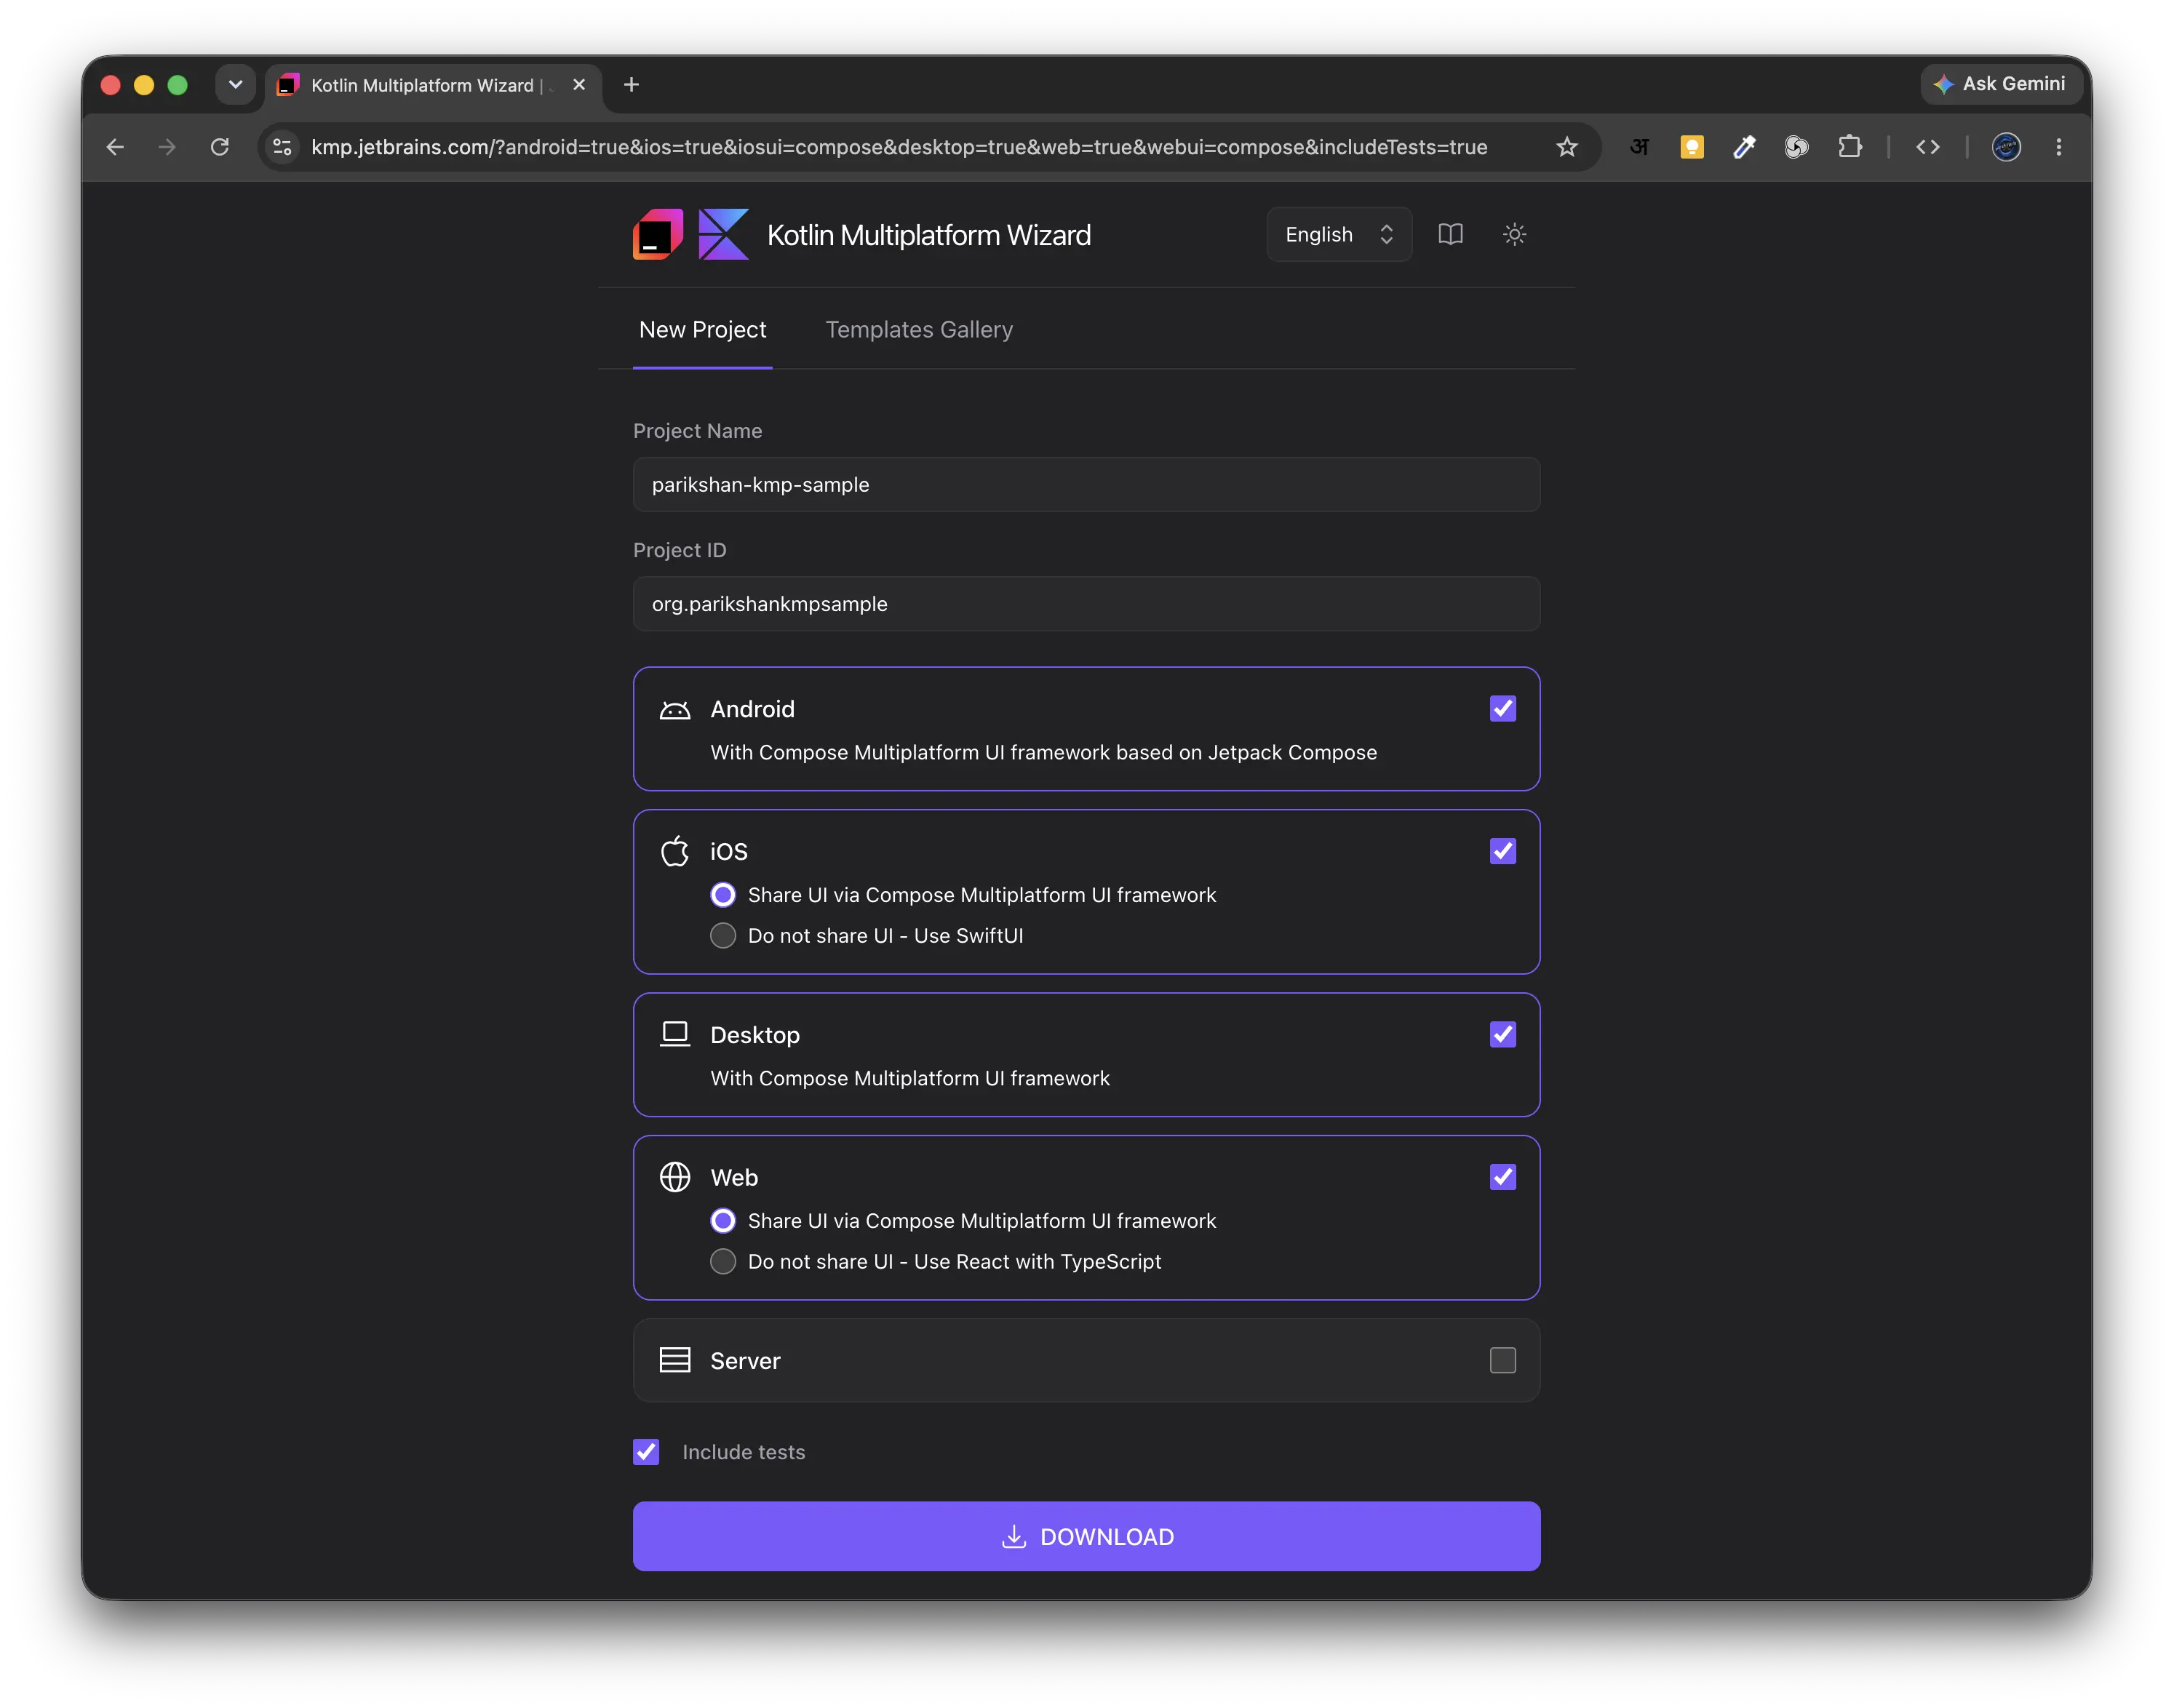Click the Desktop laptop icon
The image size is (2174, 1708).
click(x=675, y=1034)
